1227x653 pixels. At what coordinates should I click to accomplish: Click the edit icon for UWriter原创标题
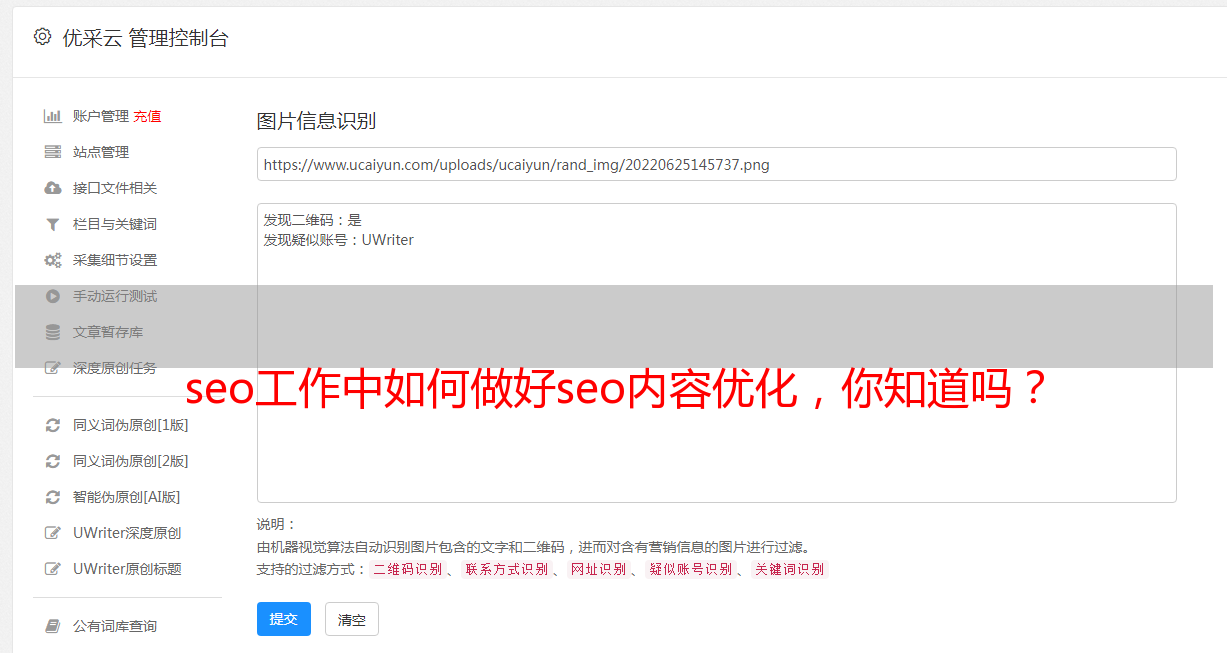53,569
